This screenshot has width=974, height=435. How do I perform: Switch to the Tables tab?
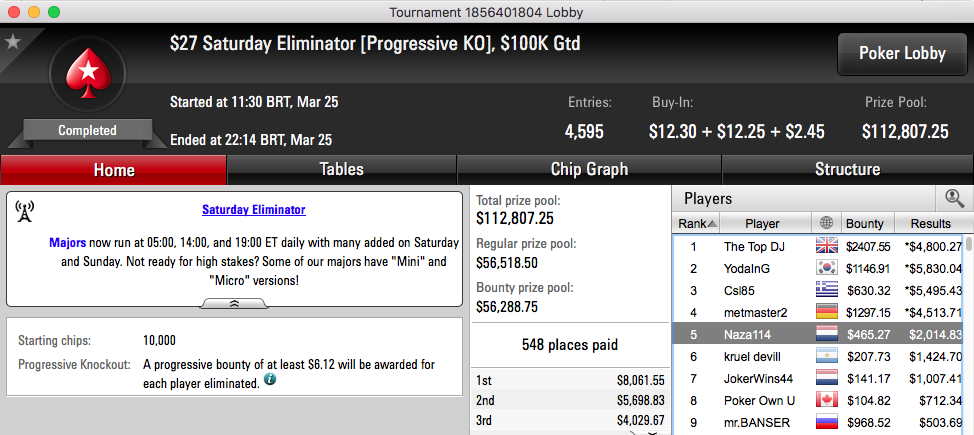coord(342,170)
